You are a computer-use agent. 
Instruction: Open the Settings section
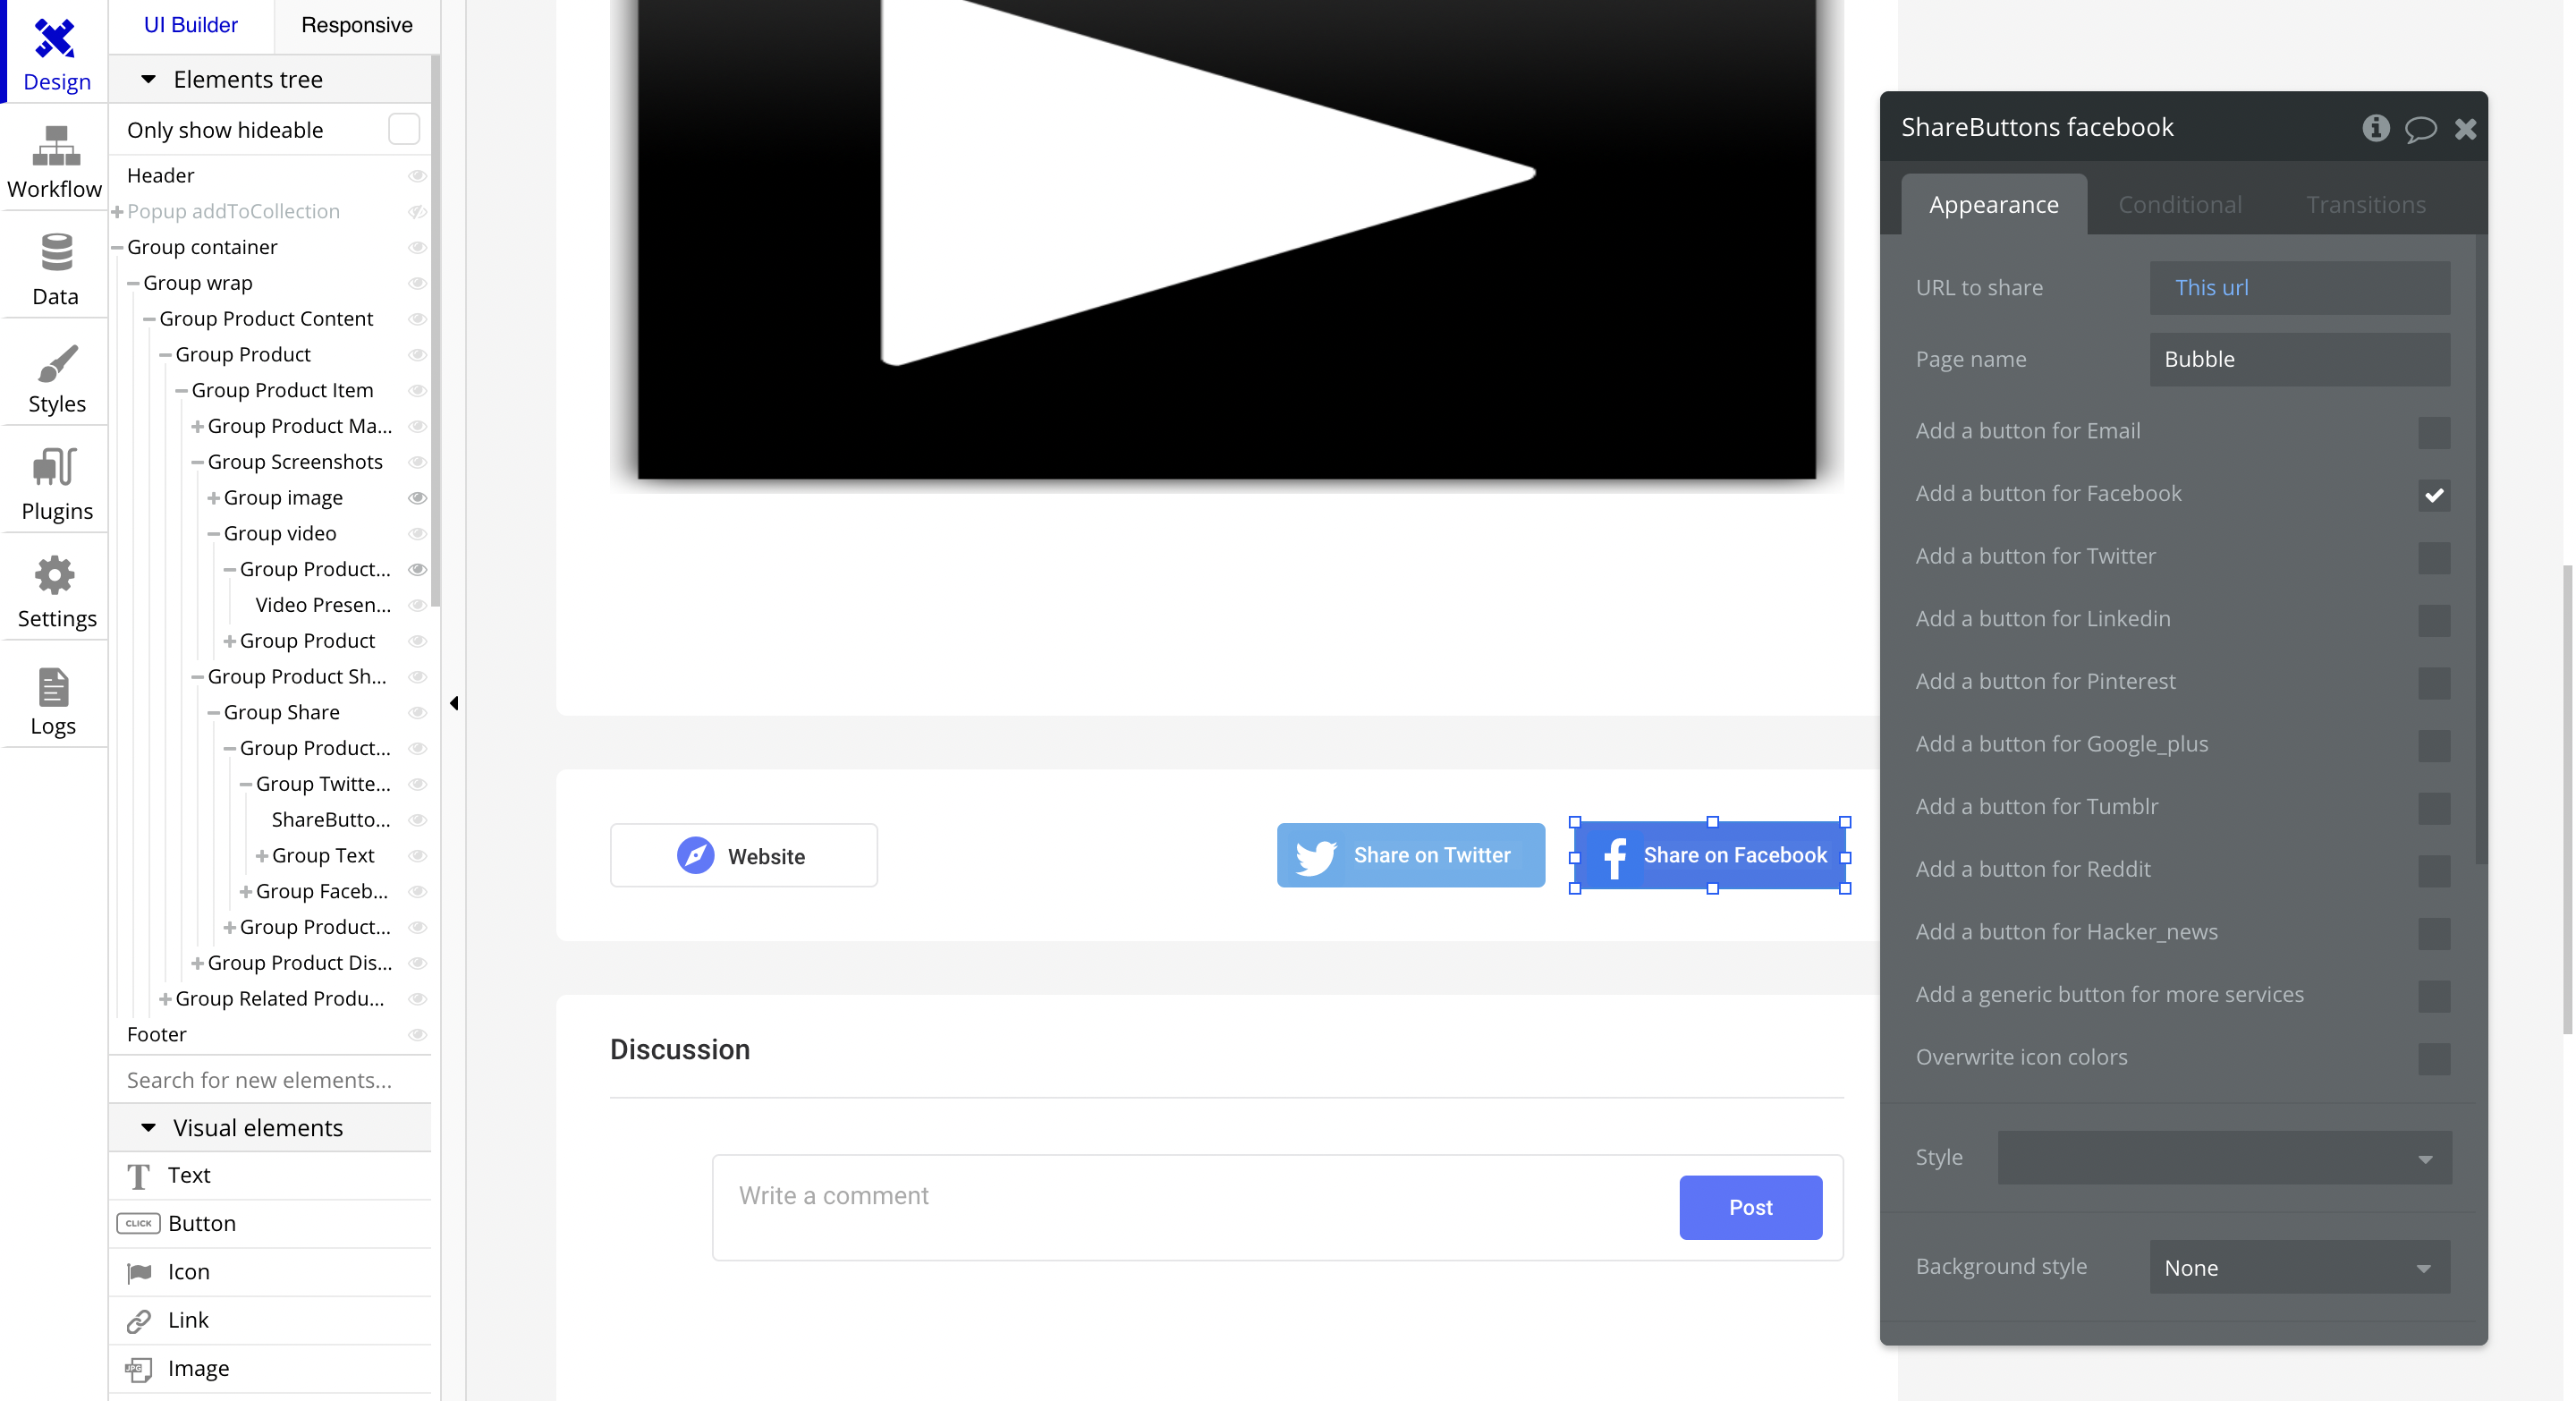click(x=56, y=592)
